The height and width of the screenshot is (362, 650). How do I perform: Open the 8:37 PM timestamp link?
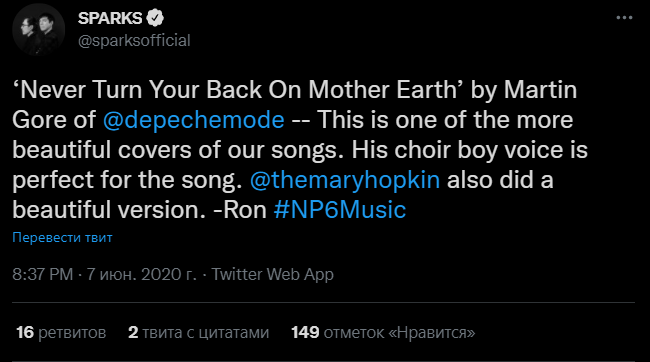click(43, 274)
